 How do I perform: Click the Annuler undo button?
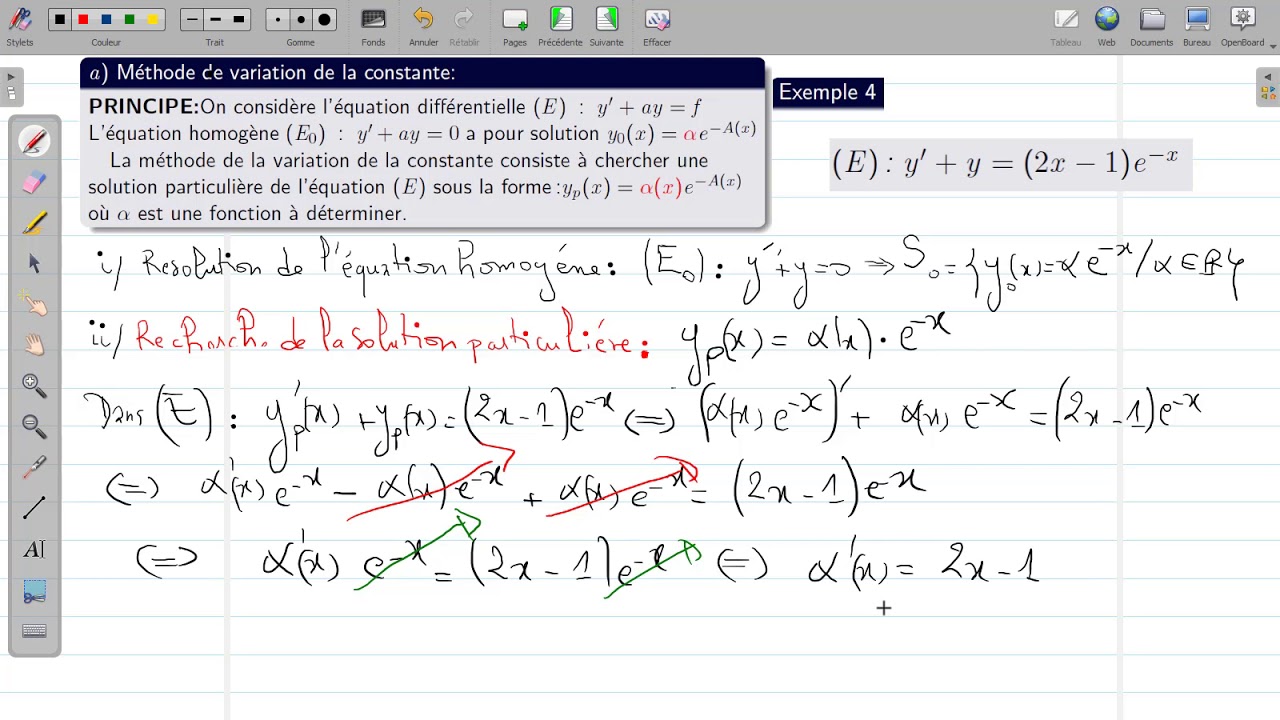point(424,26)
